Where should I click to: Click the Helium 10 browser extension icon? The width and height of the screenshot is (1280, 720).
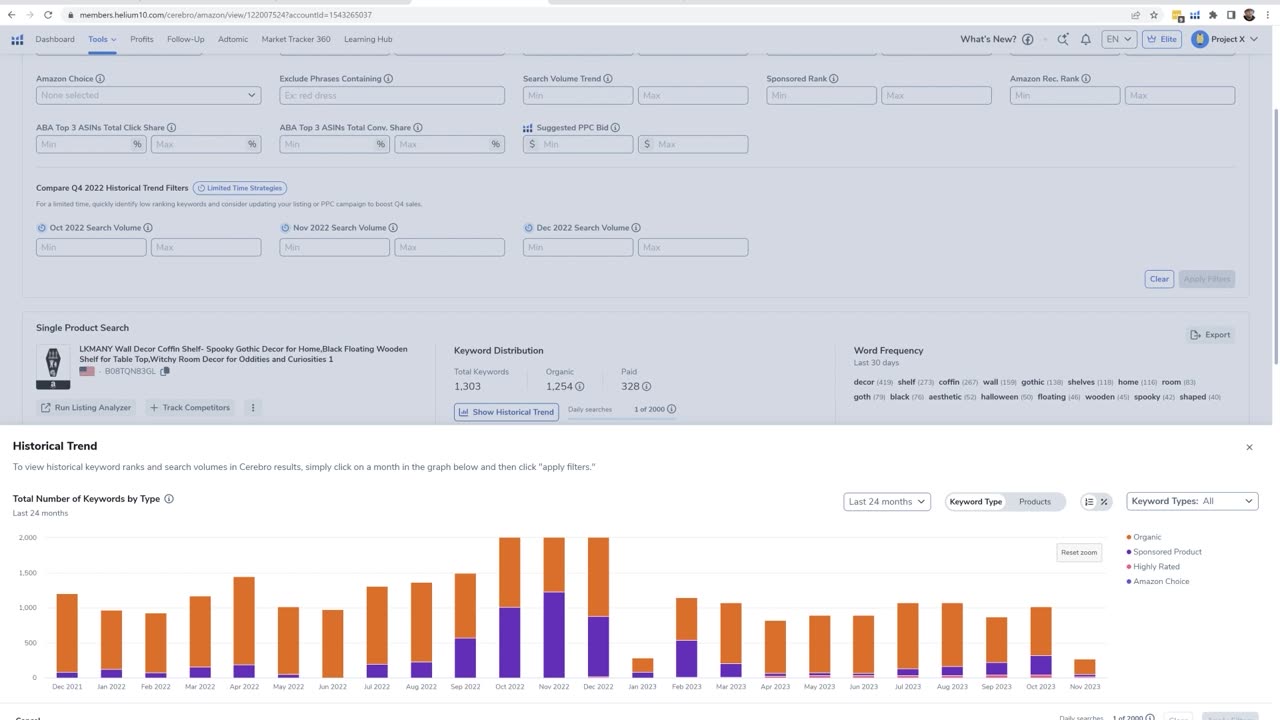(1194, 15)
